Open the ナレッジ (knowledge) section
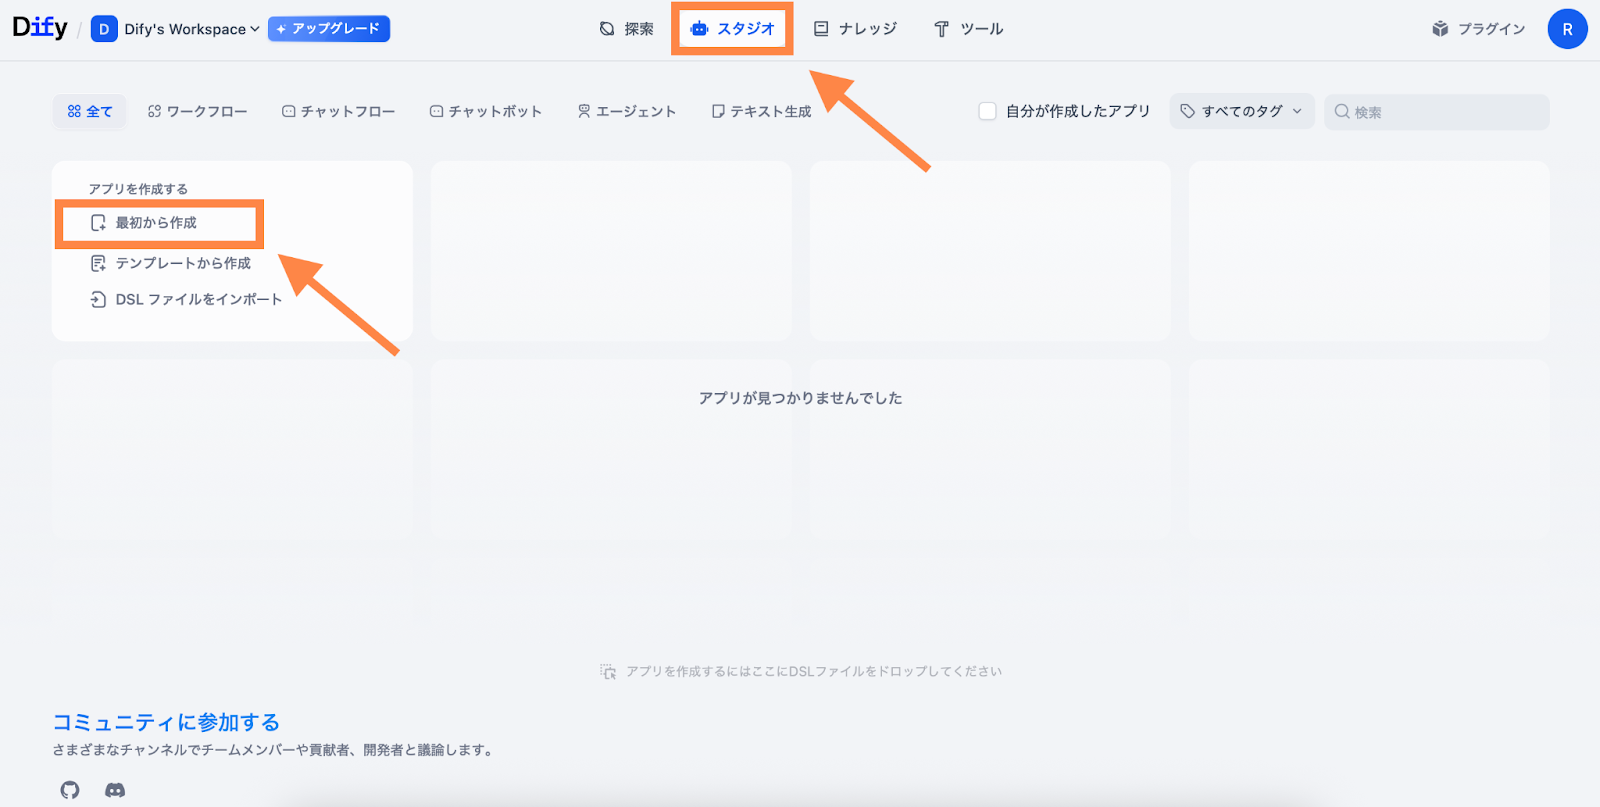Viewport: 1600px width, 807px height. click(x=855, y=29)
